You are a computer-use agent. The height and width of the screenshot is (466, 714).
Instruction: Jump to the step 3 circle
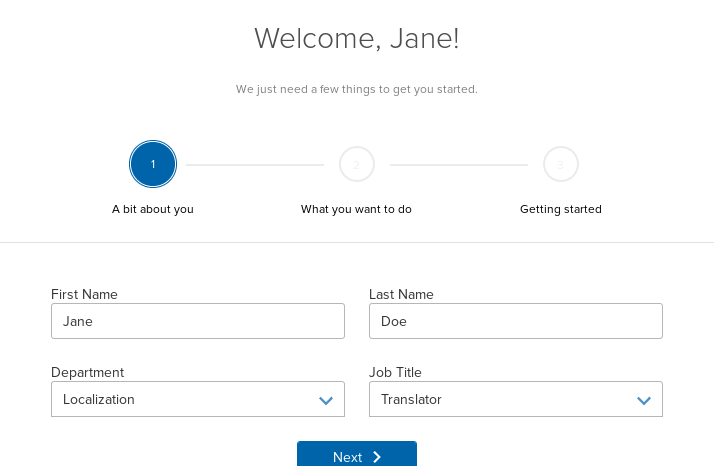[561, 164]
